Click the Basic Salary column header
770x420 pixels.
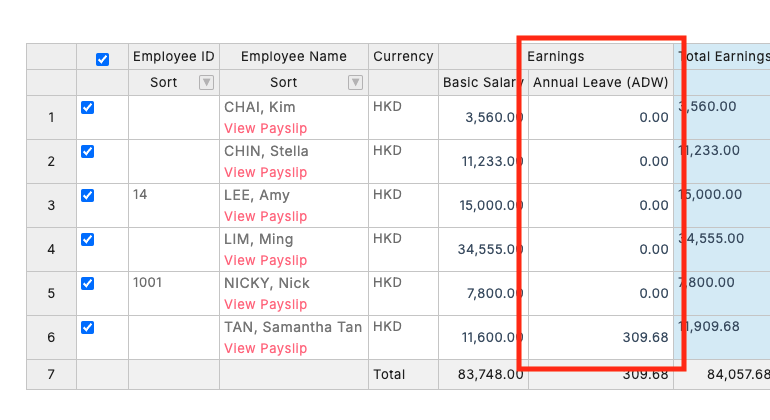483,83
